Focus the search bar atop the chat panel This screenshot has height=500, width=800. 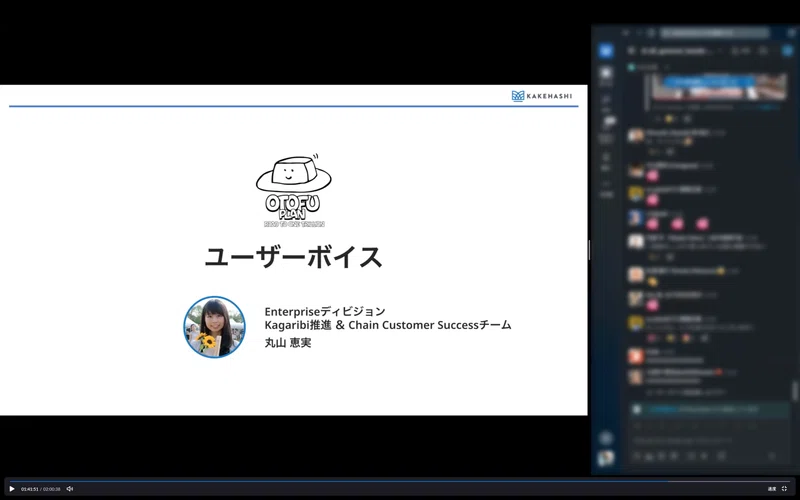coord(714,33)
